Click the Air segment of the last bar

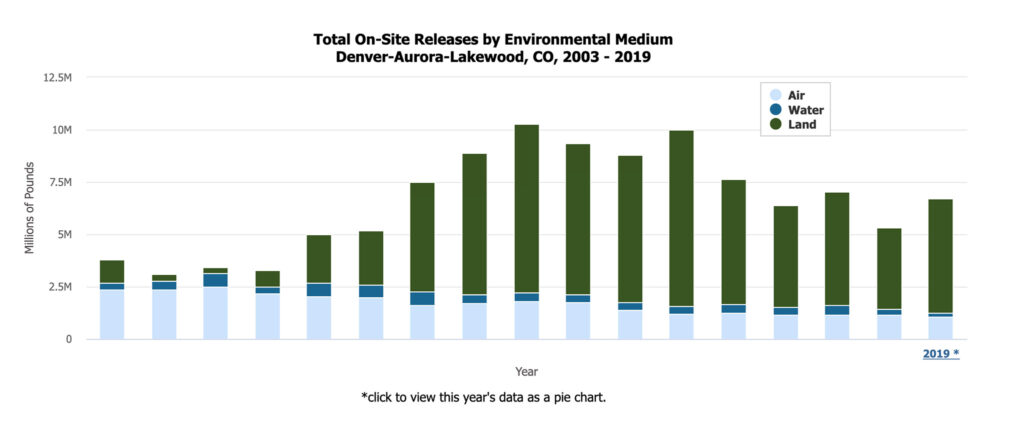click(x=940, y=328)
